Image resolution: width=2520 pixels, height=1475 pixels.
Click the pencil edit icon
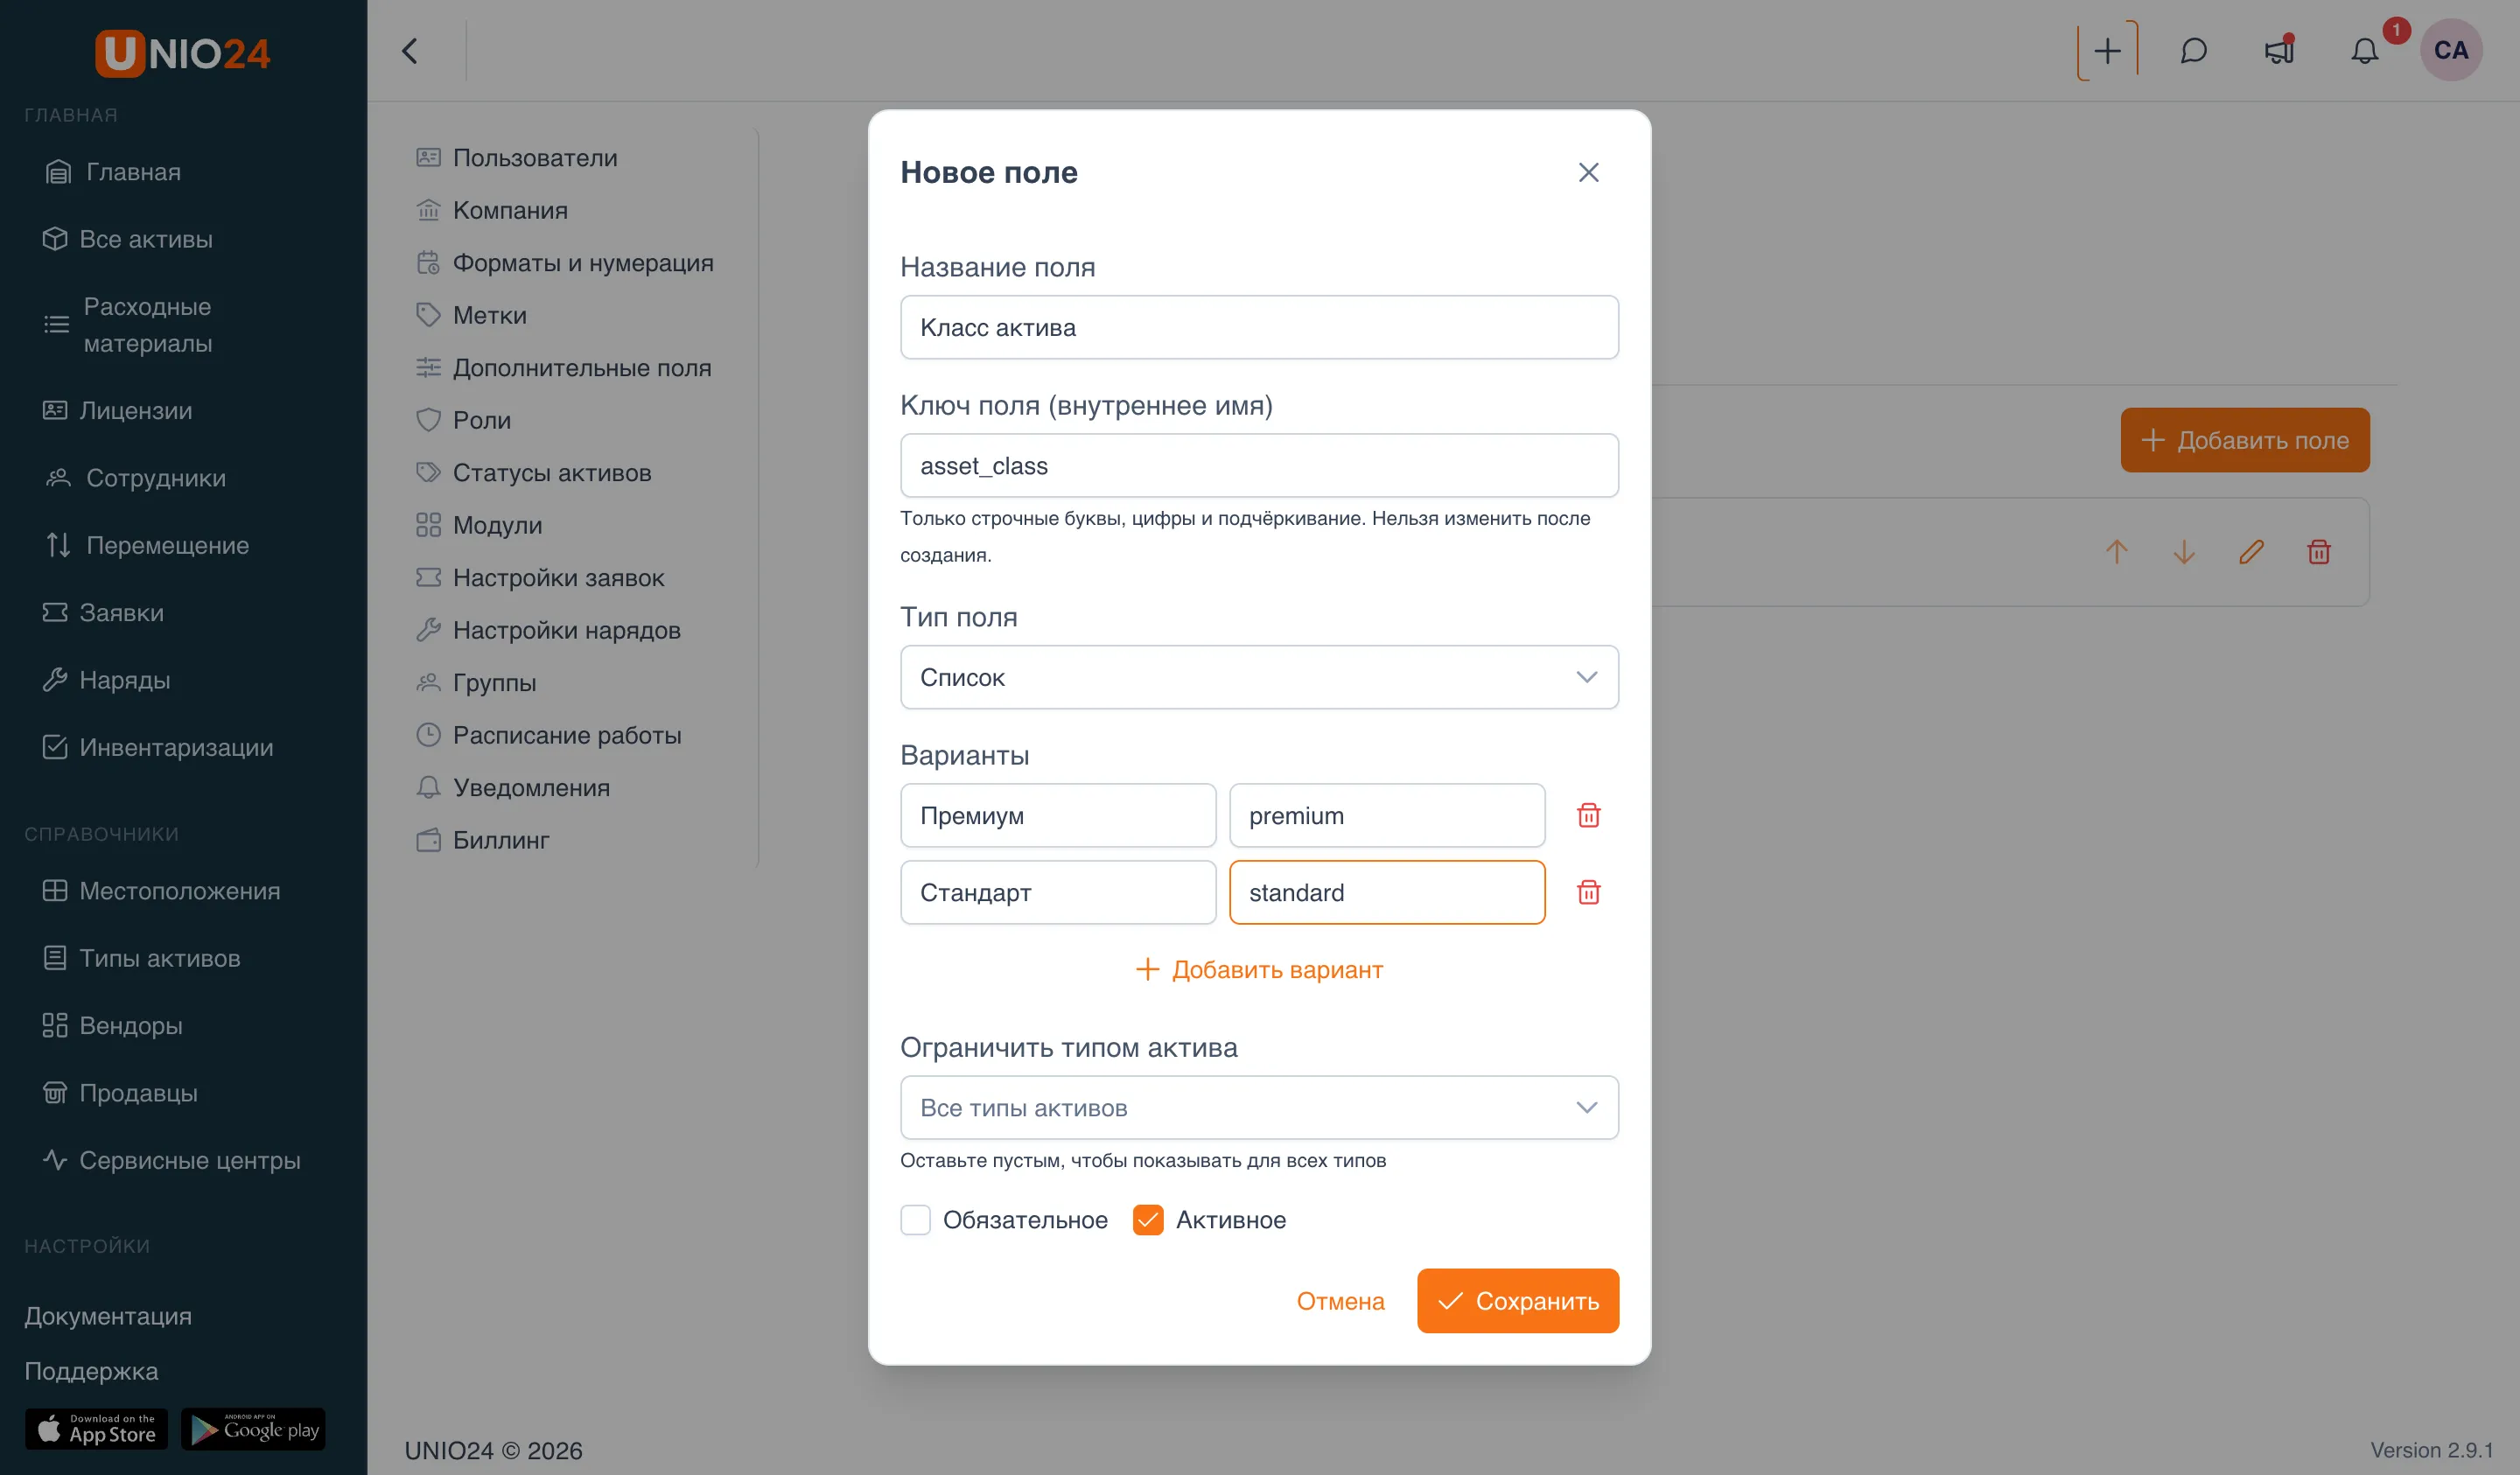[x=2251, y=552]
